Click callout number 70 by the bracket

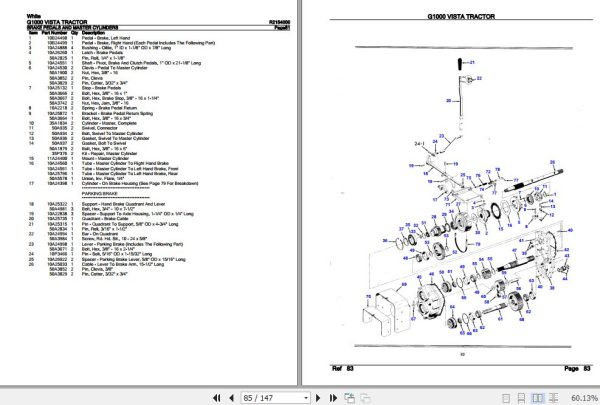(368, 297)
